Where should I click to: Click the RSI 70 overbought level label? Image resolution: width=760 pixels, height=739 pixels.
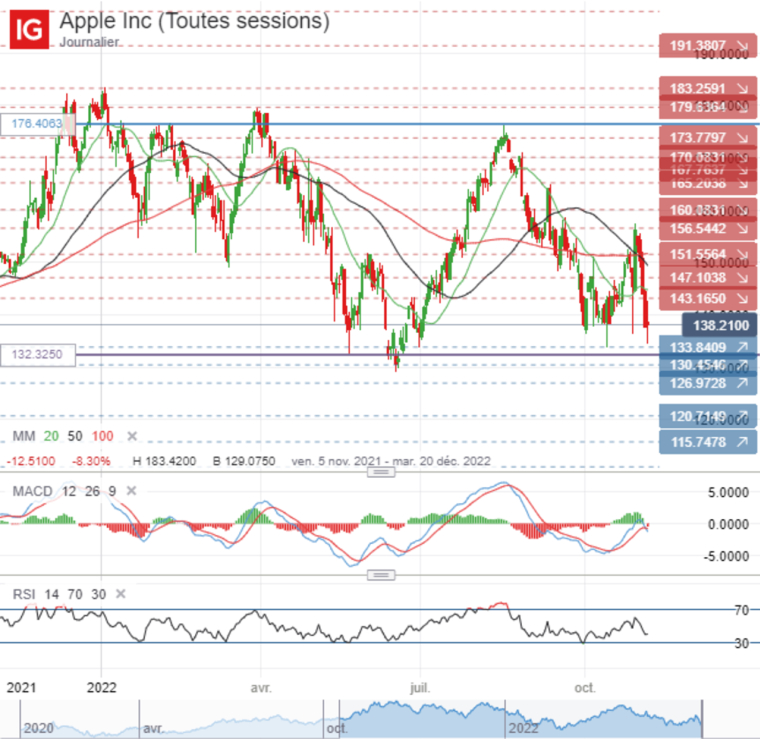[x=742, y=610]
